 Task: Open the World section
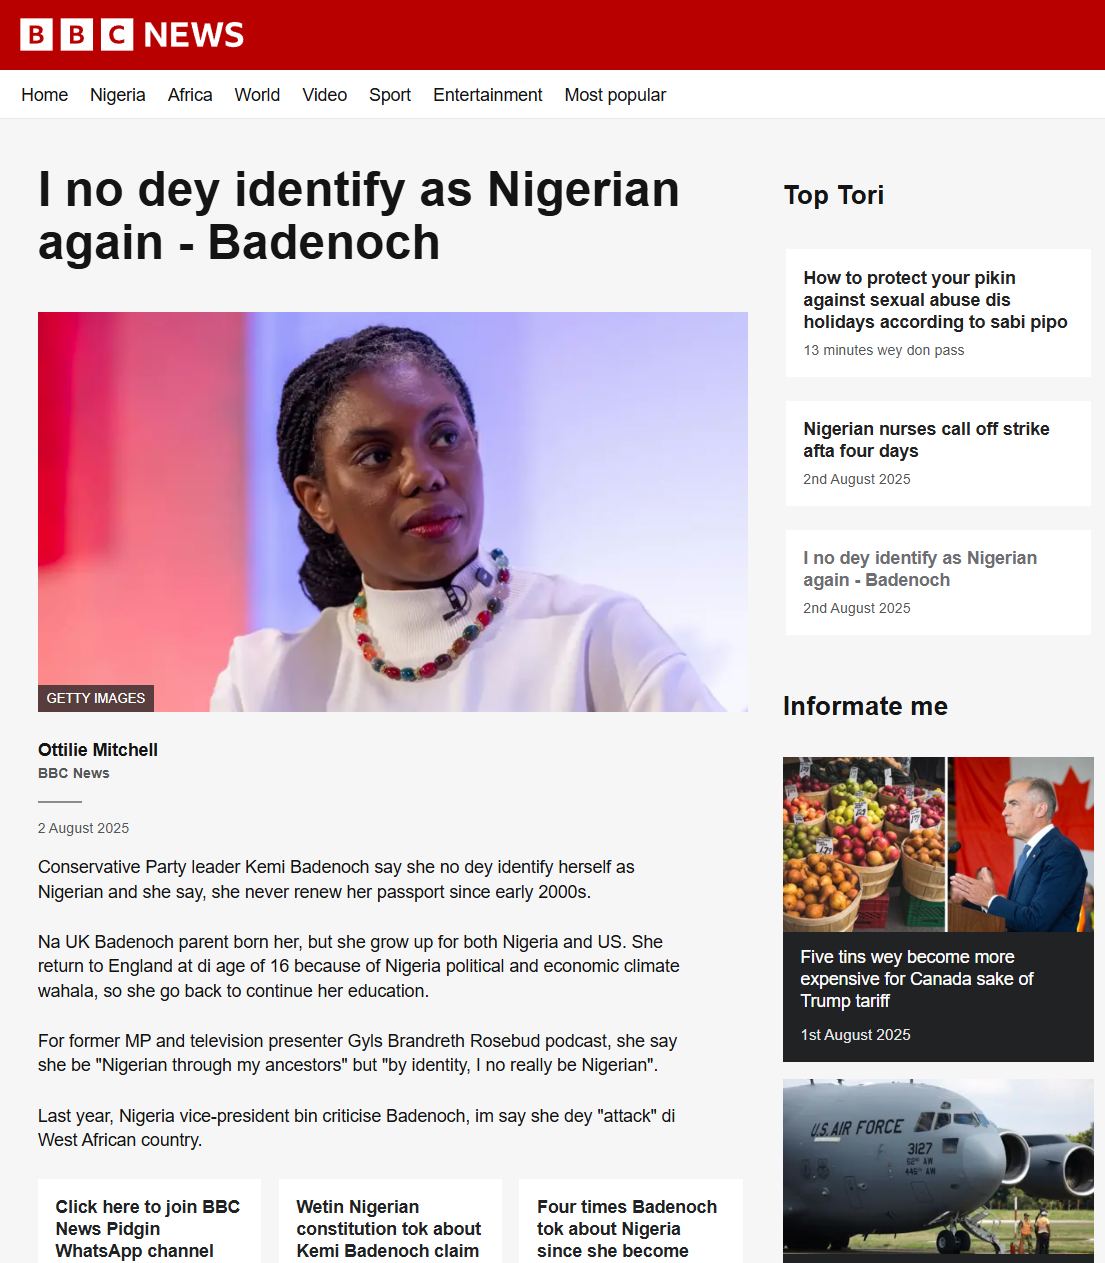pyautogui.click(x=257, y=95)
